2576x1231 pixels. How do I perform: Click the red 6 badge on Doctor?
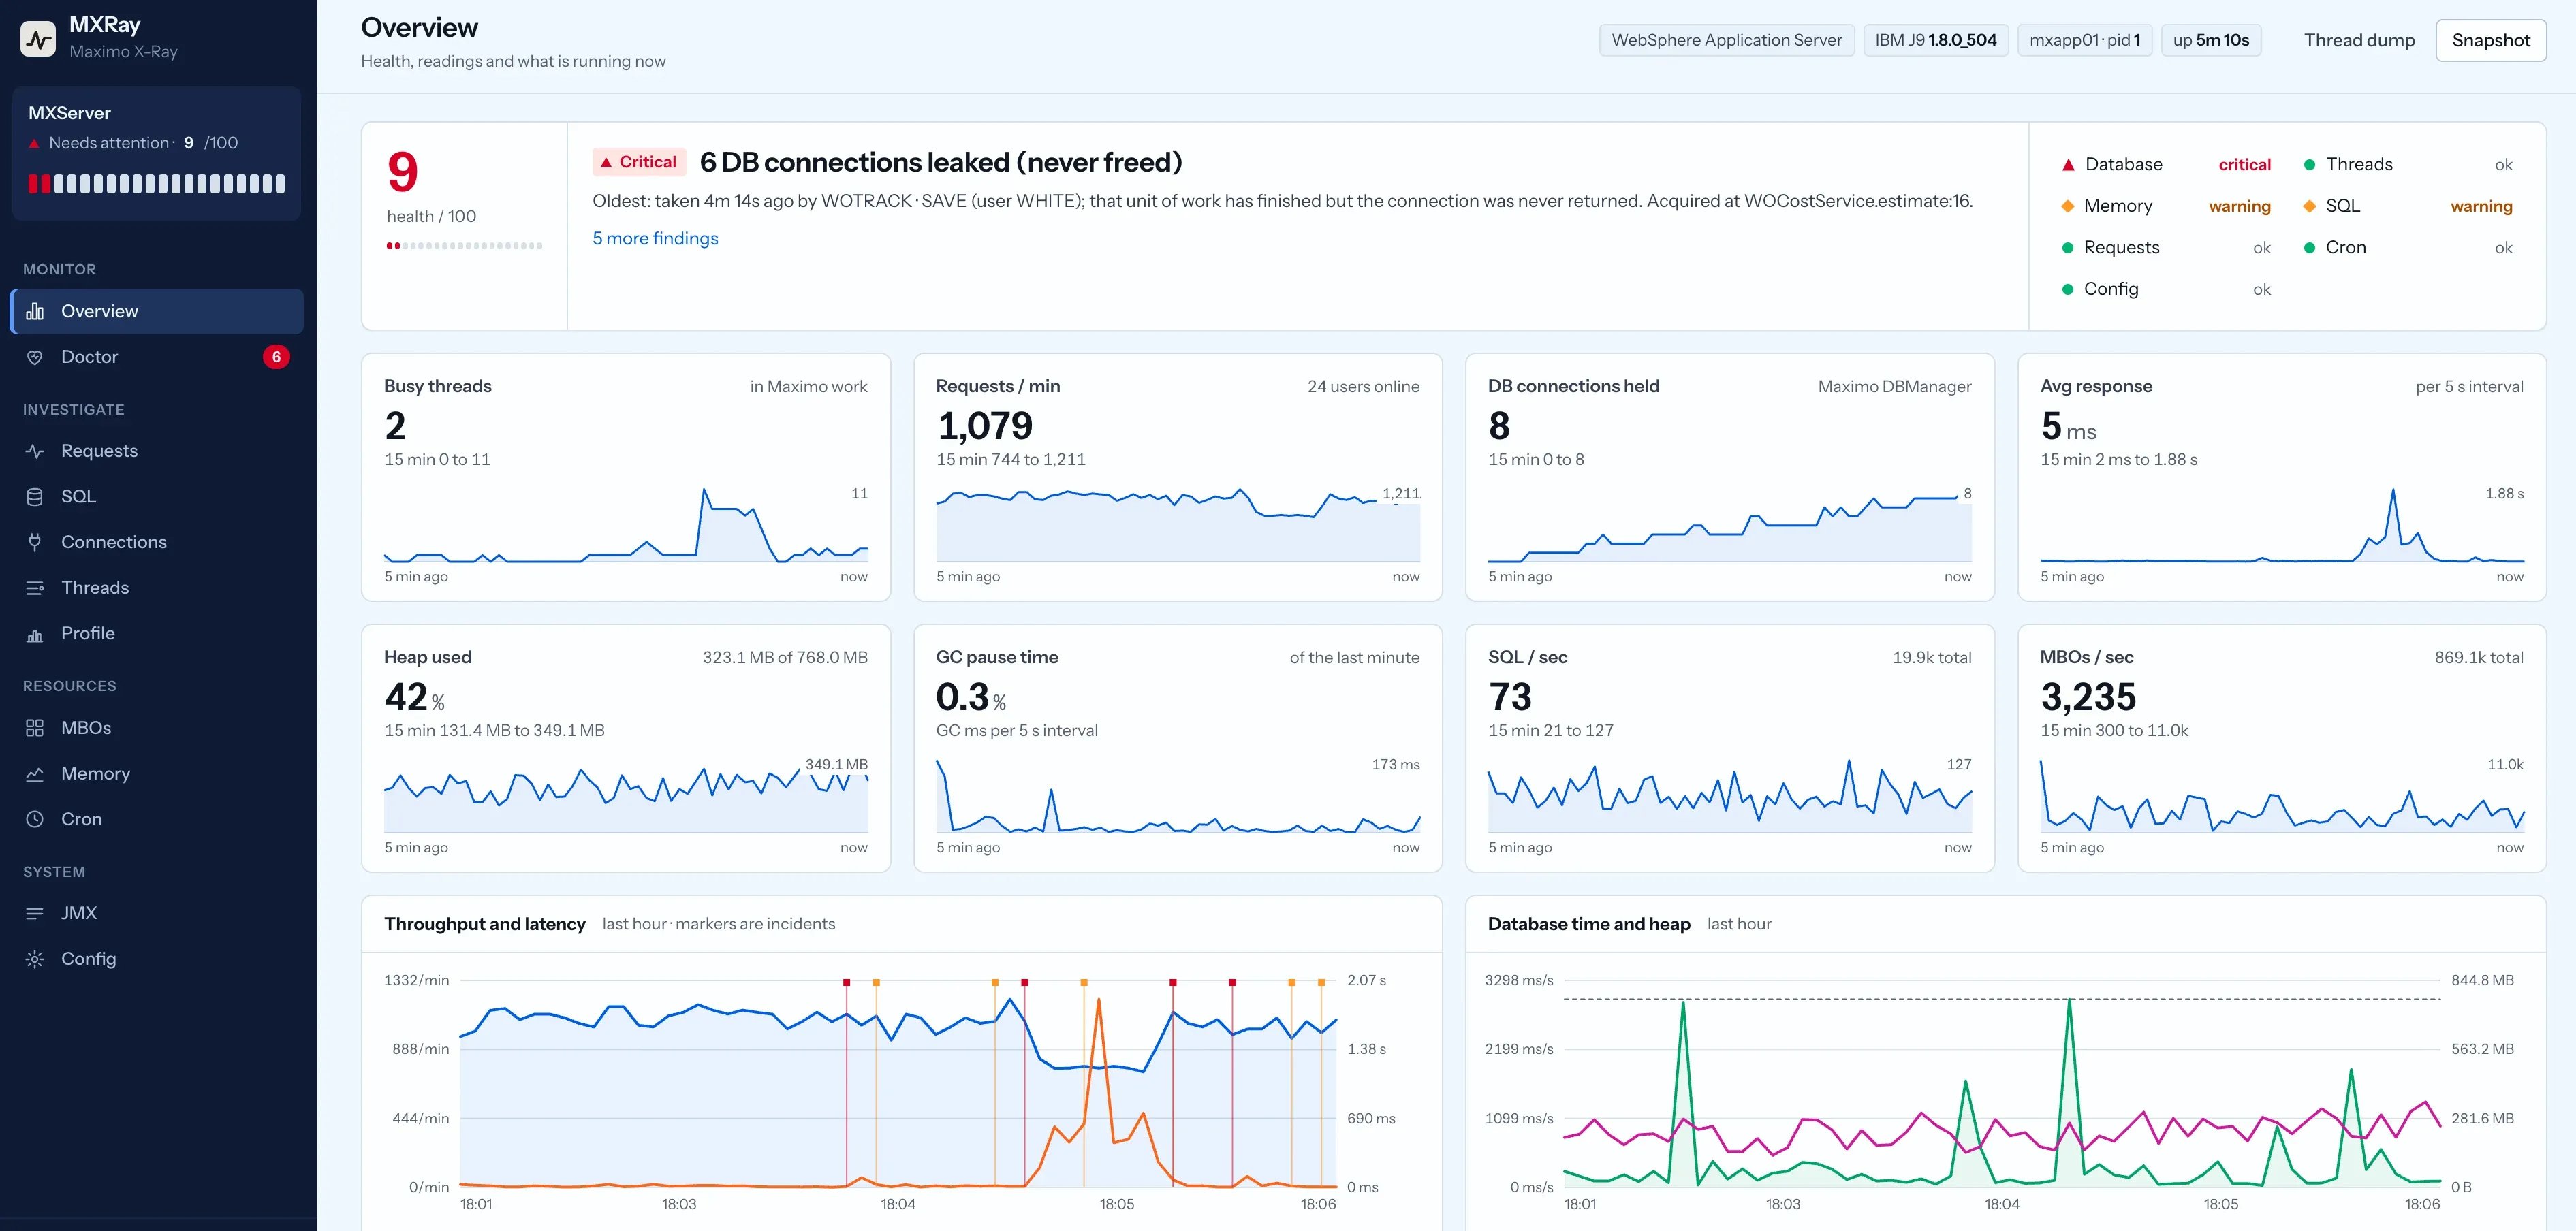coord(276,357)
